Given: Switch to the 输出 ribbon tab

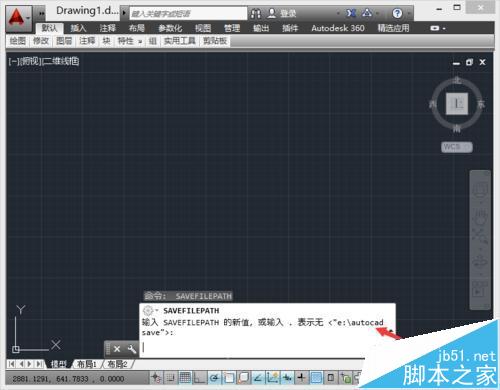Looking at the screenshot, I should 261,28.
